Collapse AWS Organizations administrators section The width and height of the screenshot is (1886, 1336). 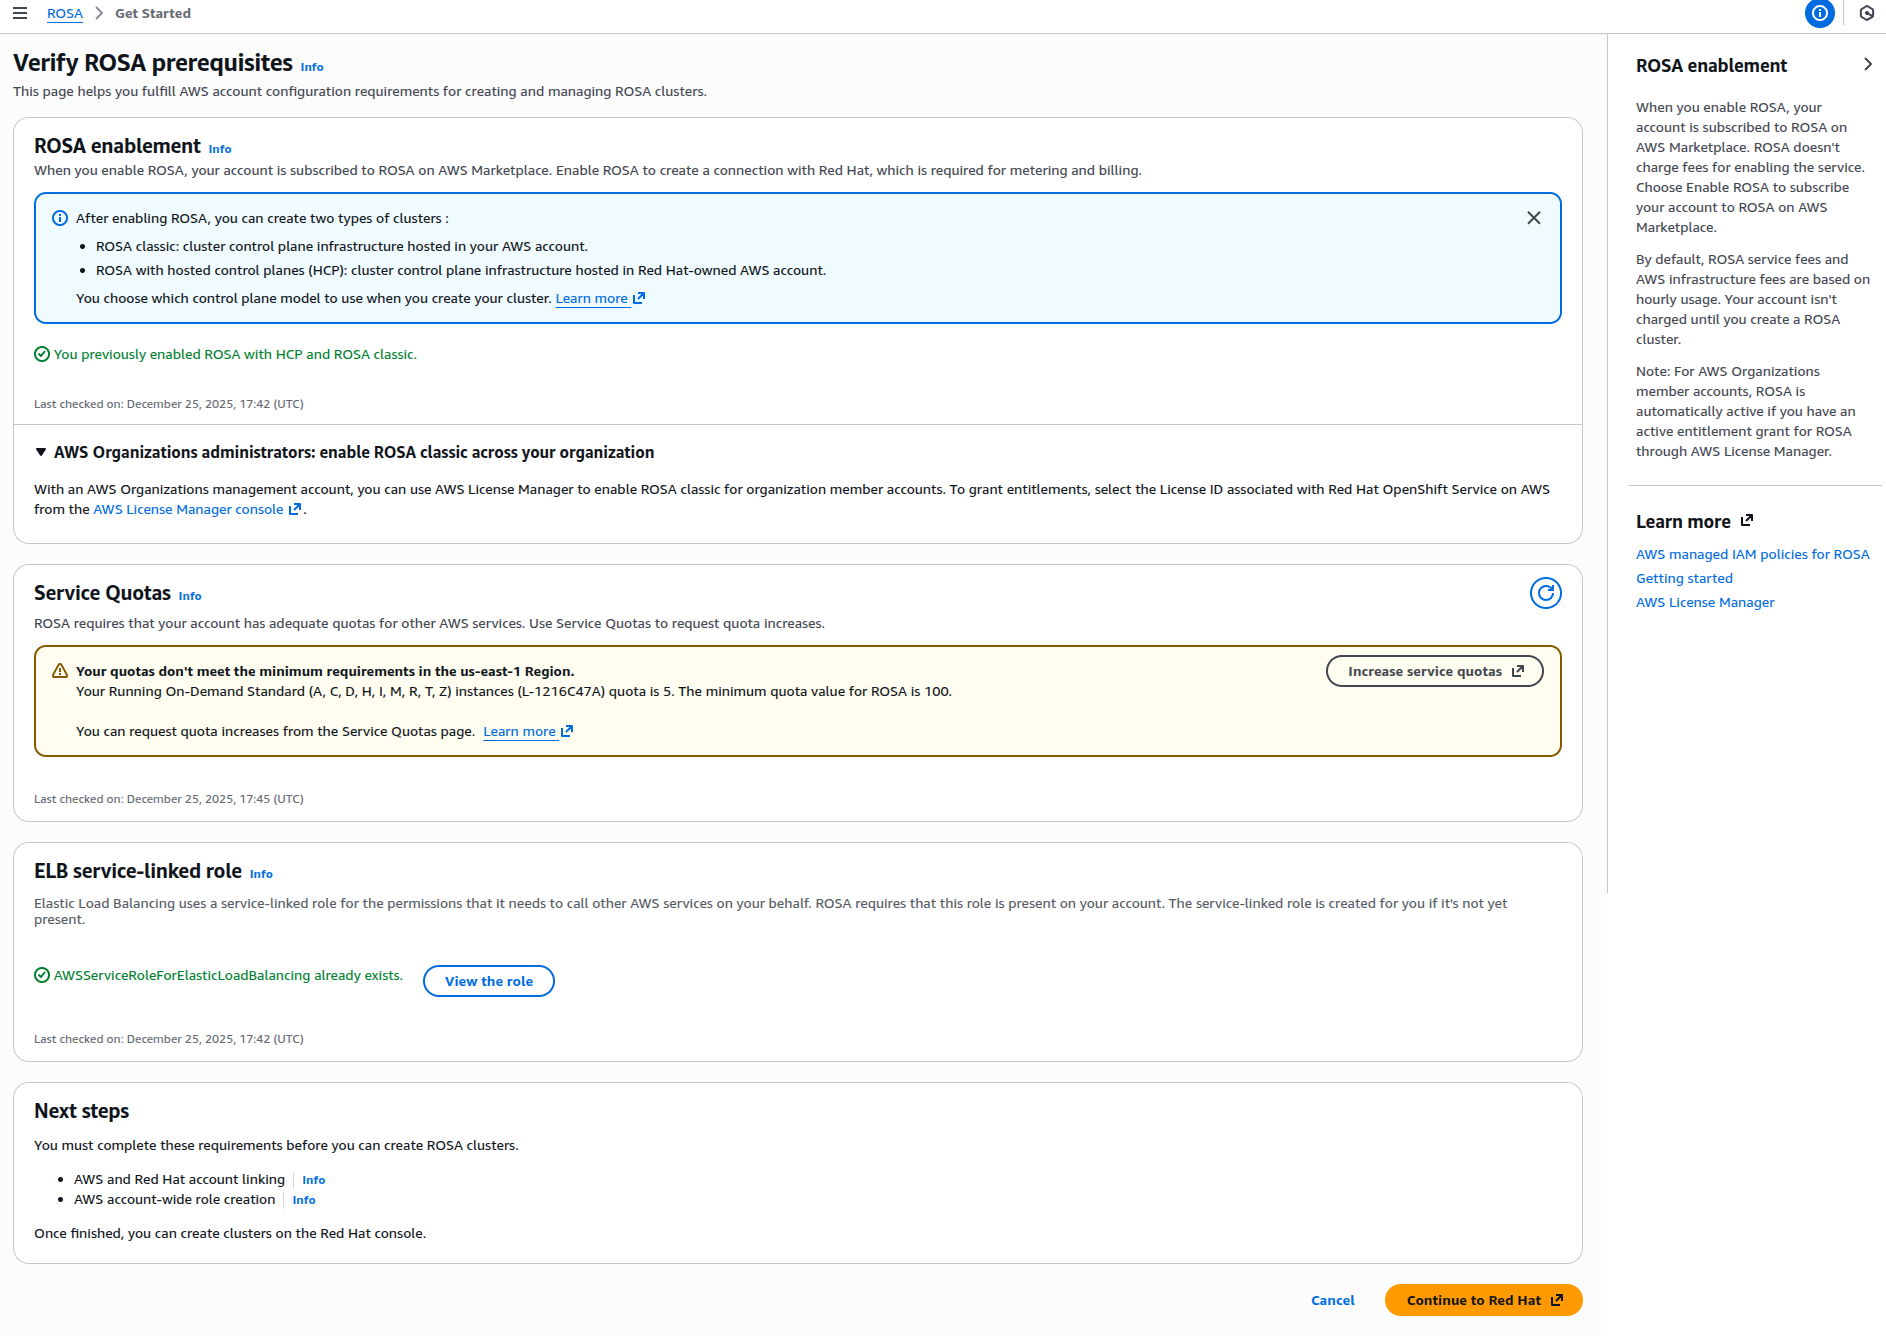coord(41,452)
